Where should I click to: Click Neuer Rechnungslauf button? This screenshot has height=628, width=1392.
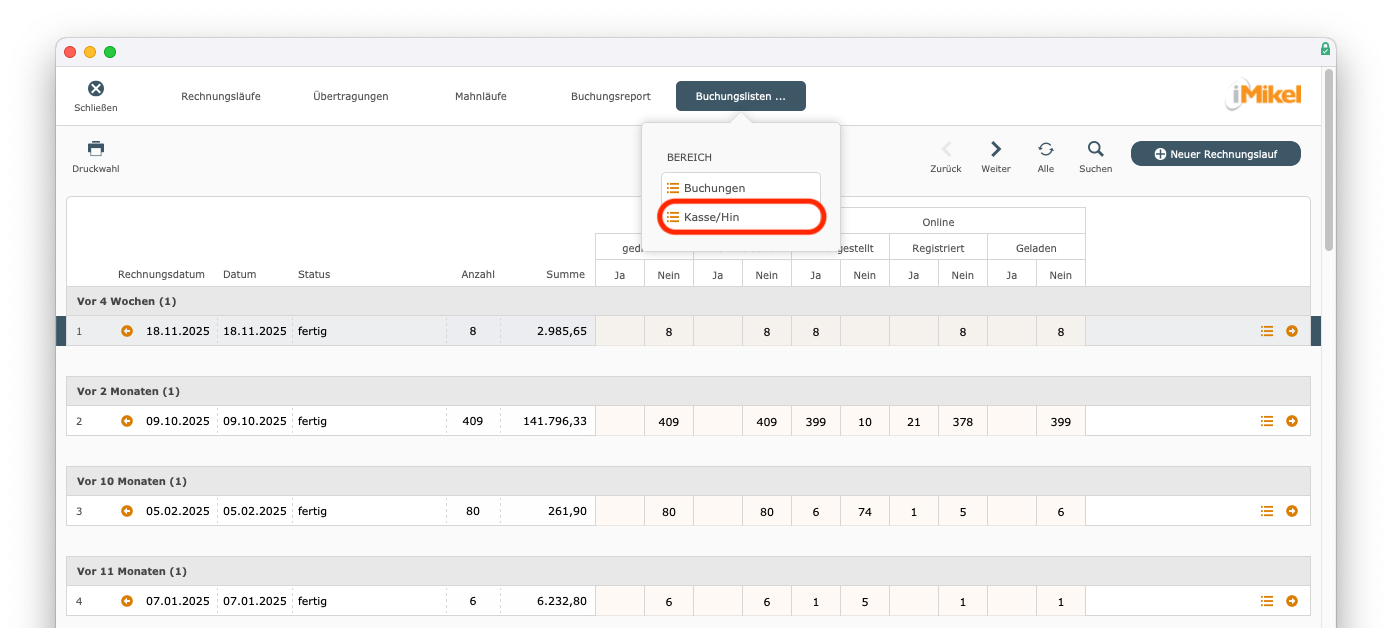[1215, 153]
